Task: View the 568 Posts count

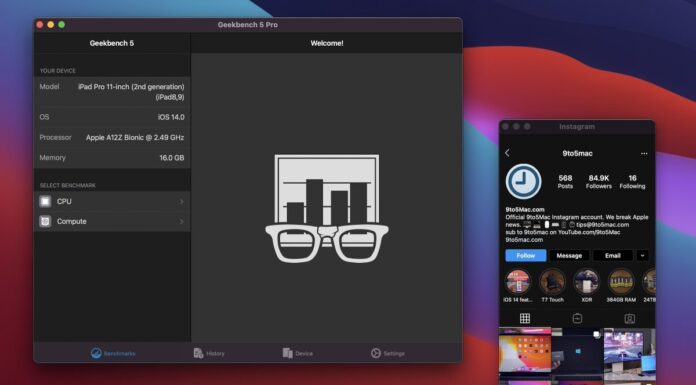Action: pos(565,182)
